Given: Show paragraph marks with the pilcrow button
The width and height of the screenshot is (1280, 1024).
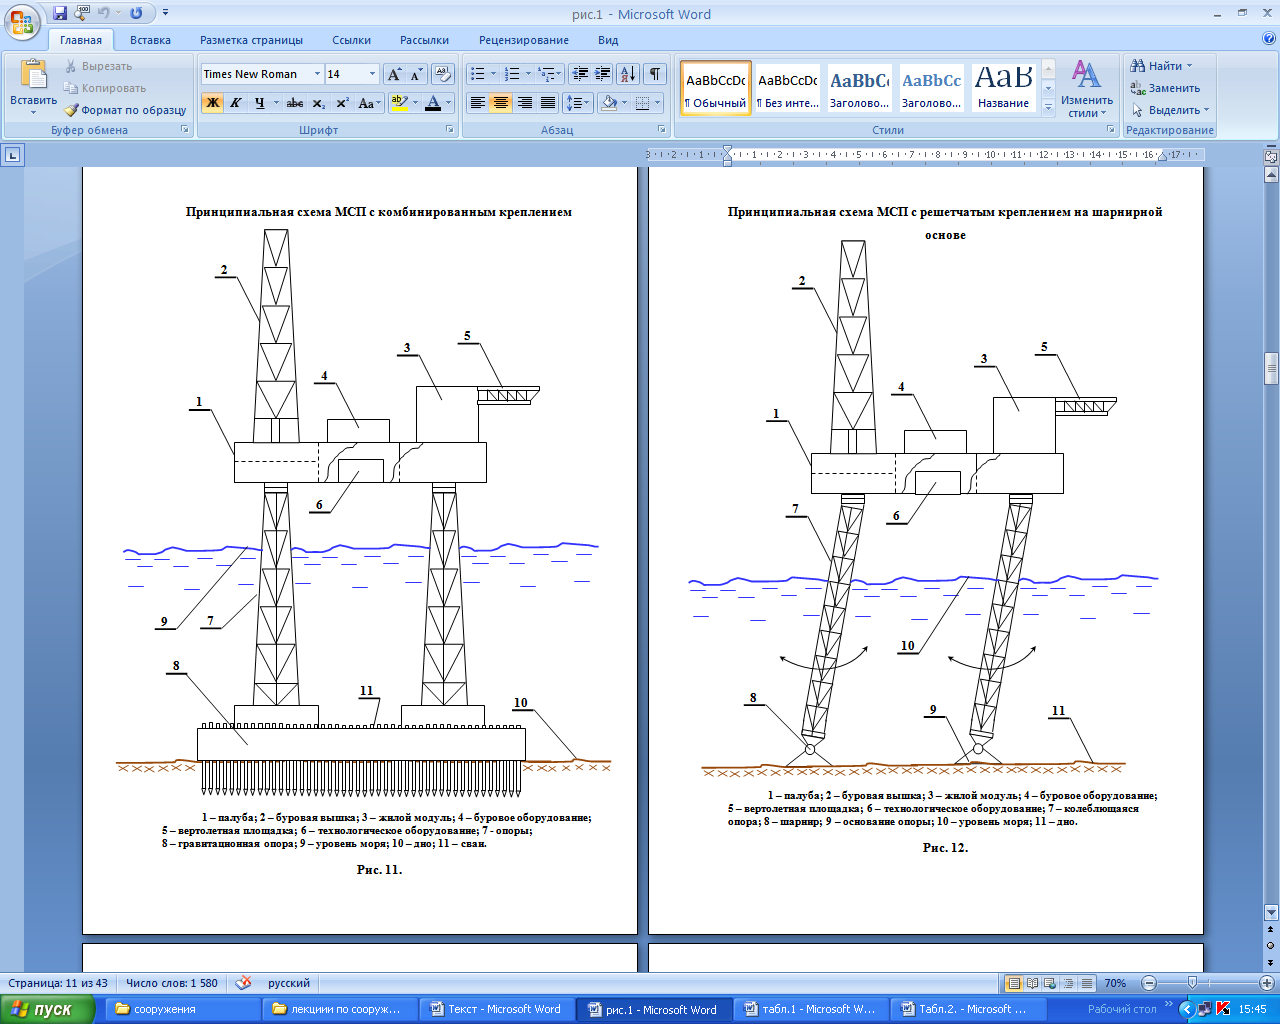Looking at the screenshot, I should click(x=655, y=74).
